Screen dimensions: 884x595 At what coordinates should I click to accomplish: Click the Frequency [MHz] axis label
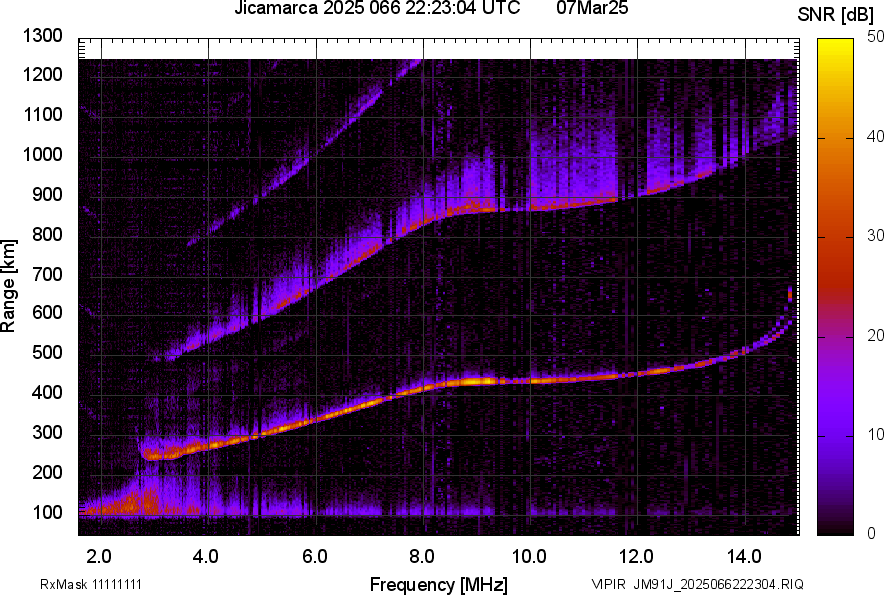438,584
